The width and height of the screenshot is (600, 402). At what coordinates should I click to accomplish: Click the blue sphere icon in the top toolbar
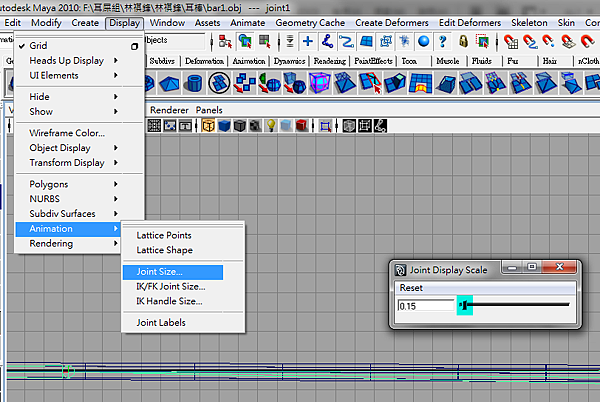(x=424, y=41)
